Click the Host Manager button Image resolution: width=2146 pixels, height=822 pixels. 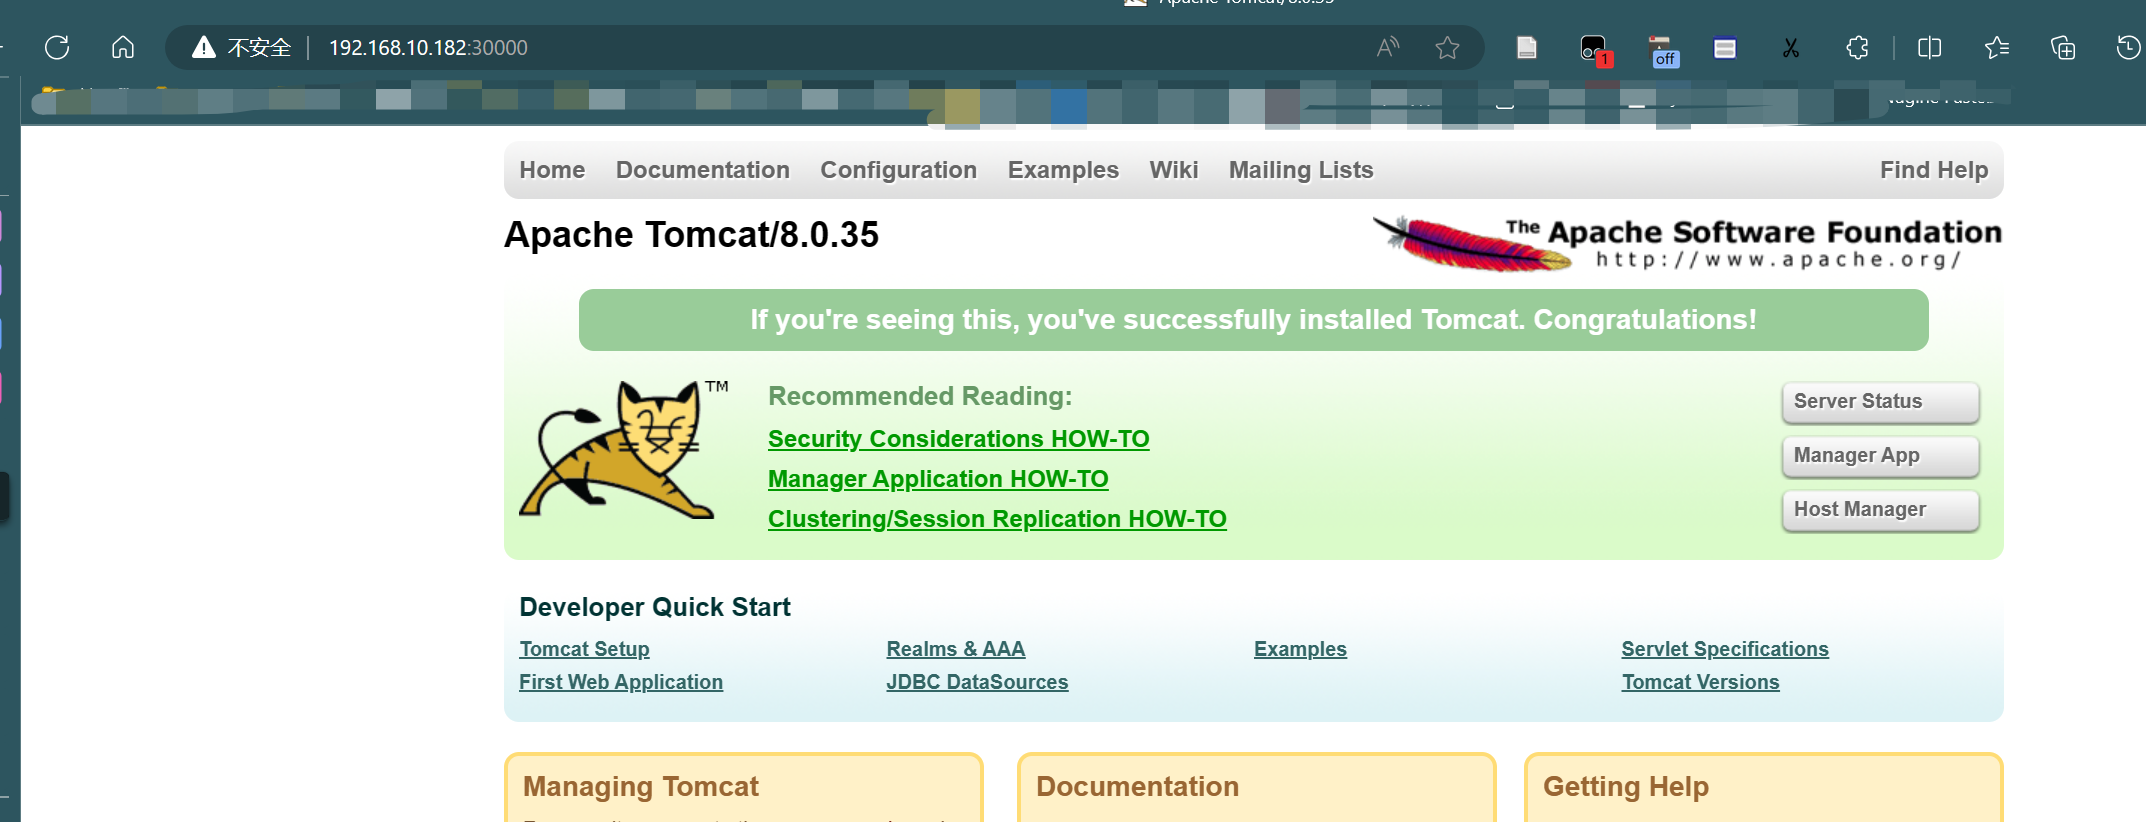1880,510
